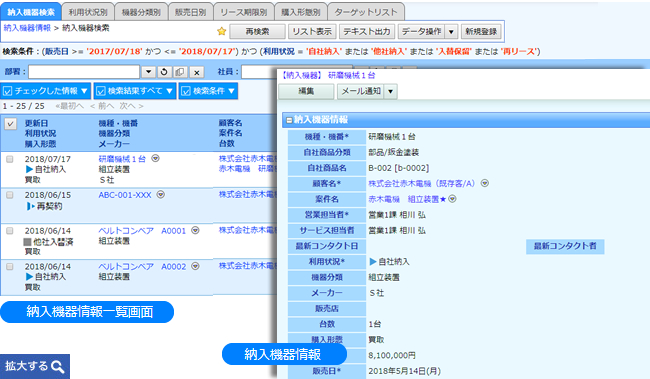Open the チェックした情報 dropdown
The width and height of the screenshot is (650, 379).
(46, 91)
